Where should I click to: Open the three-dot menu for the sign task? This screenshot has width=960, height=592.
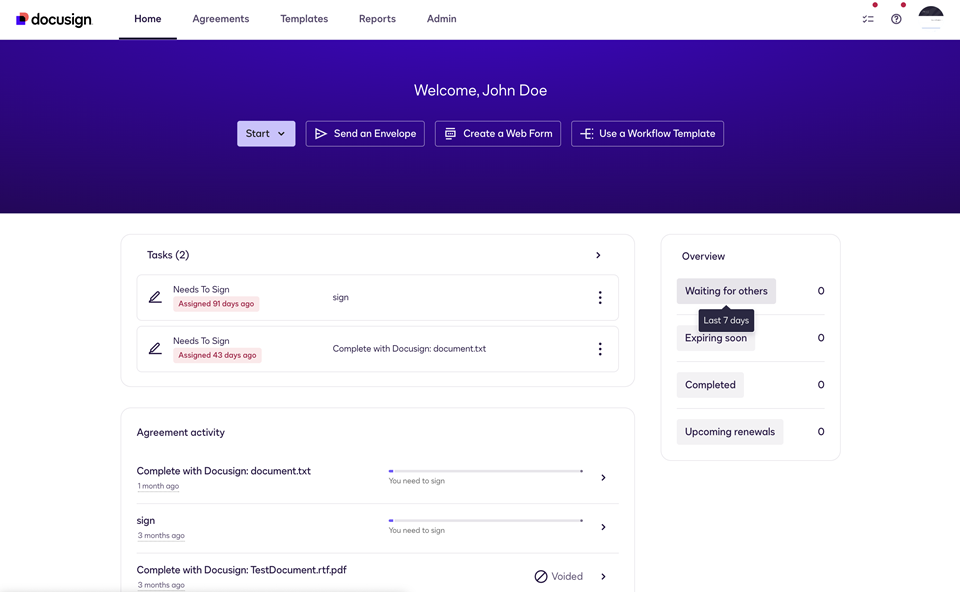tap(600, 297)
